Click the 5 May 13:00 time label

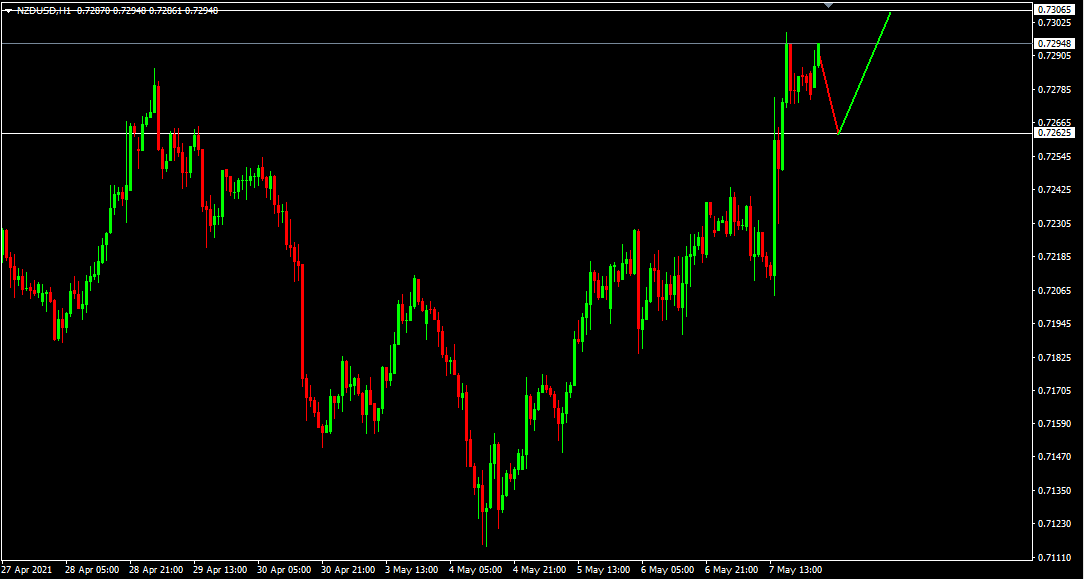point(605,570)
